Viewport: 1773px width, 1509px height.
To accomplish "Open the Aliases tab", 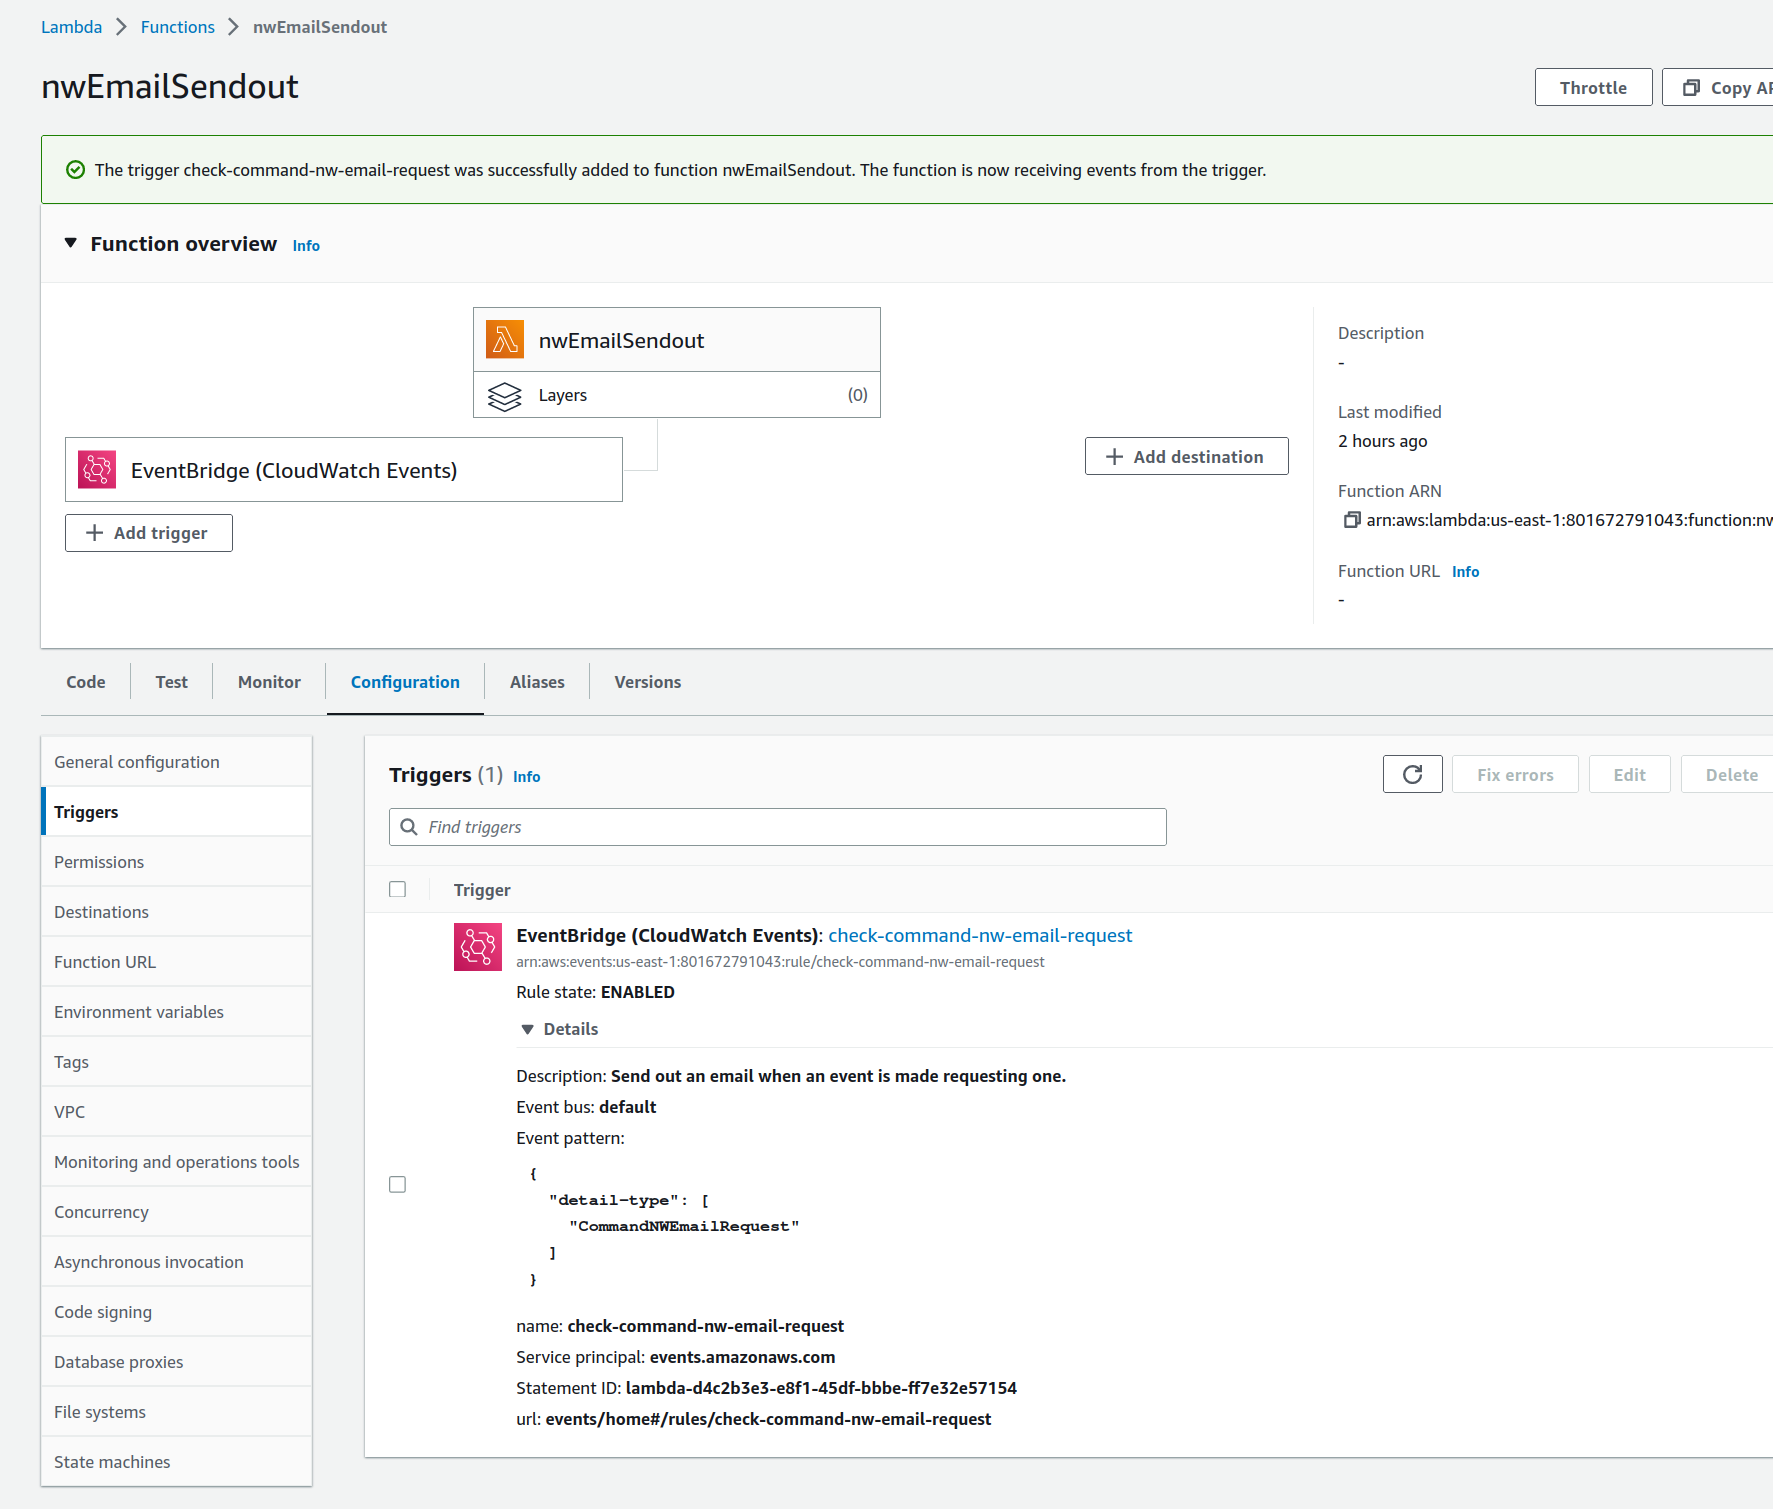I will [x=537, y=682].
